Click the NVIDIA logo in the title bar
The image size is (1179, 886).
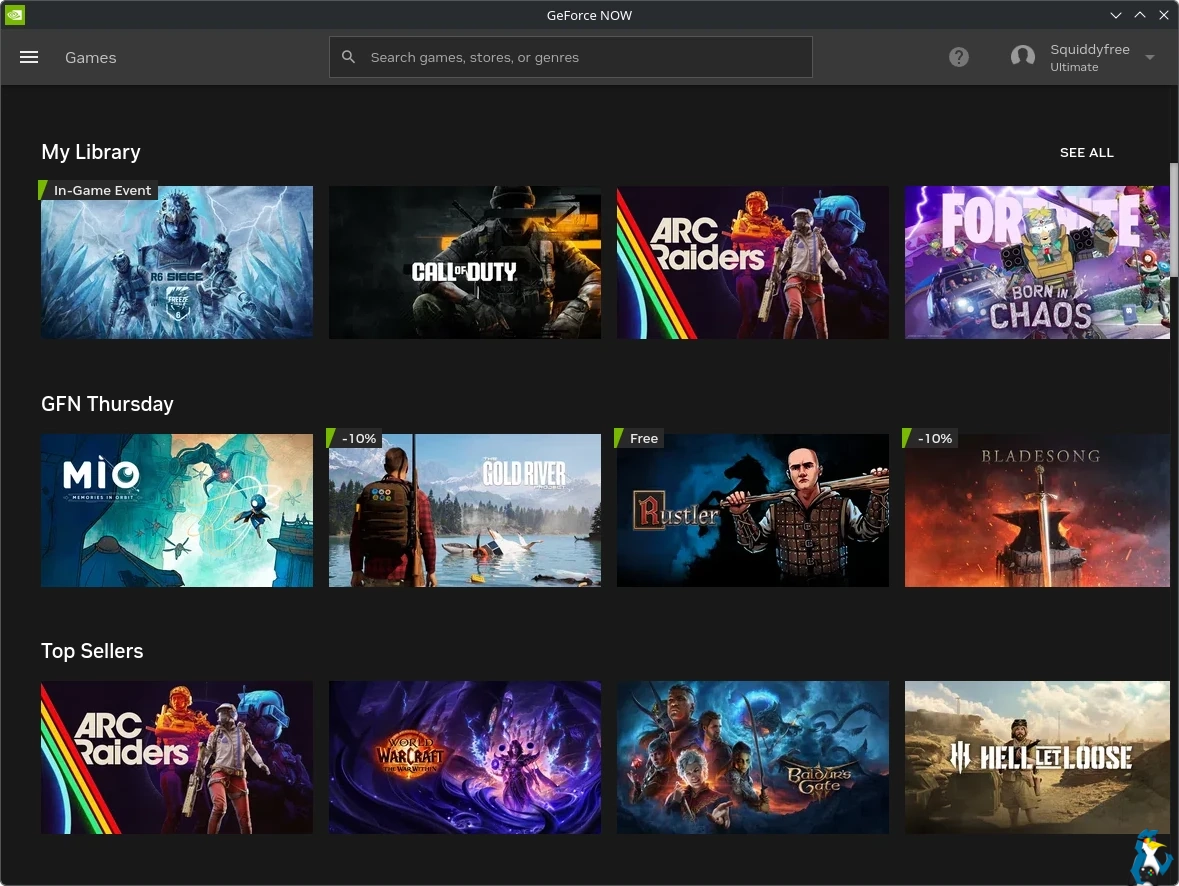tap(15, 15)
